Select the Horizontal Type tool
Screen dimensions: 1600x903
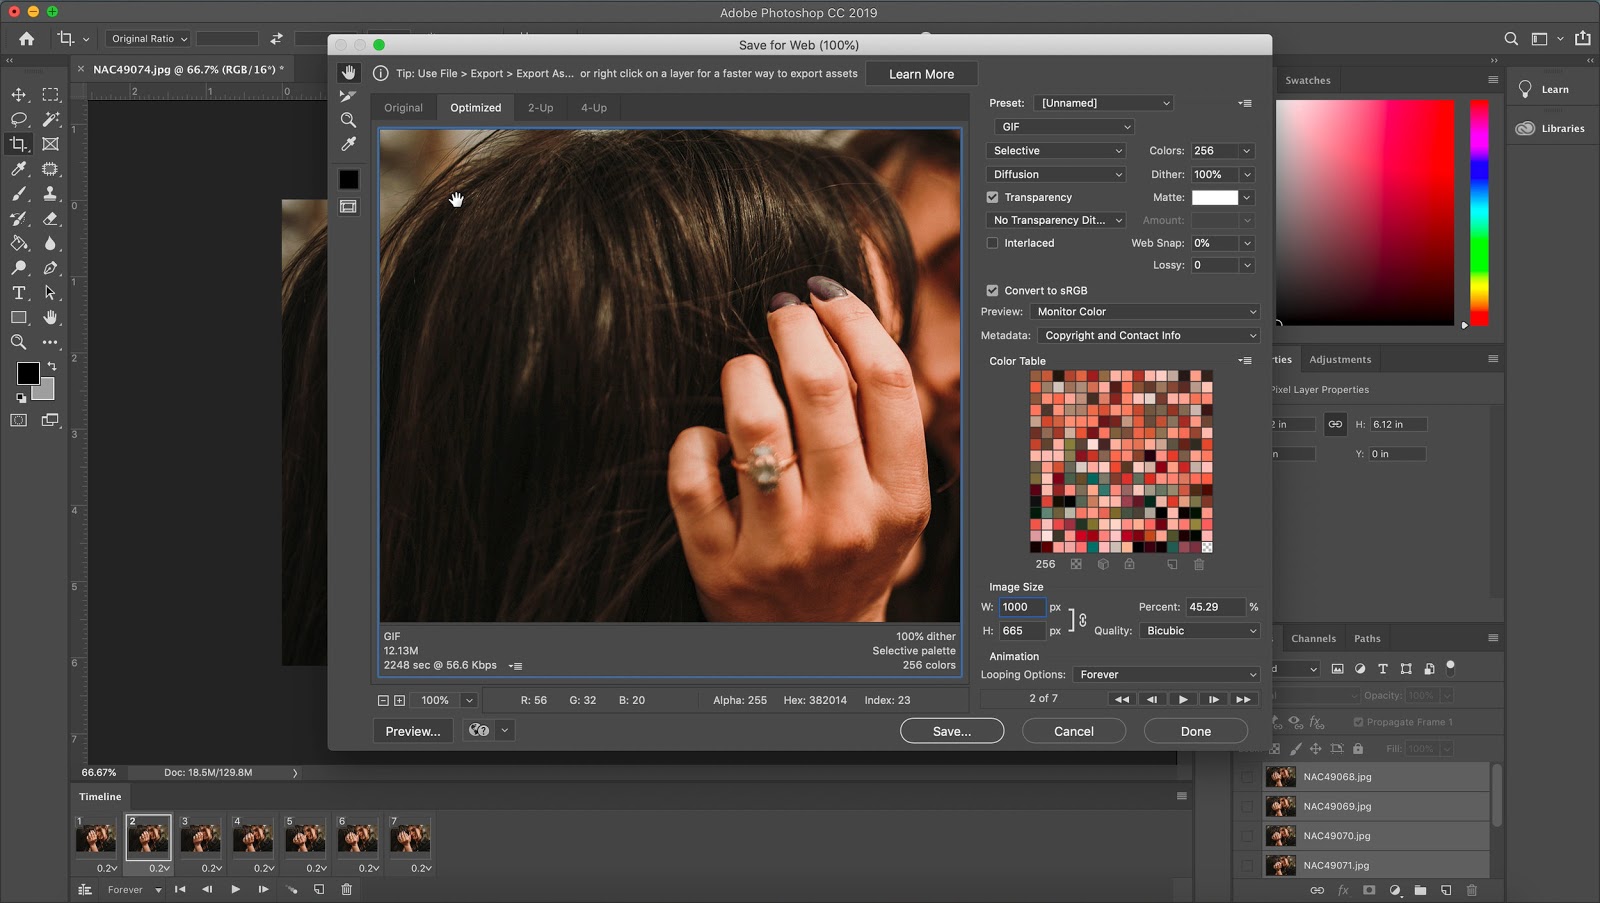click(19, 293)
